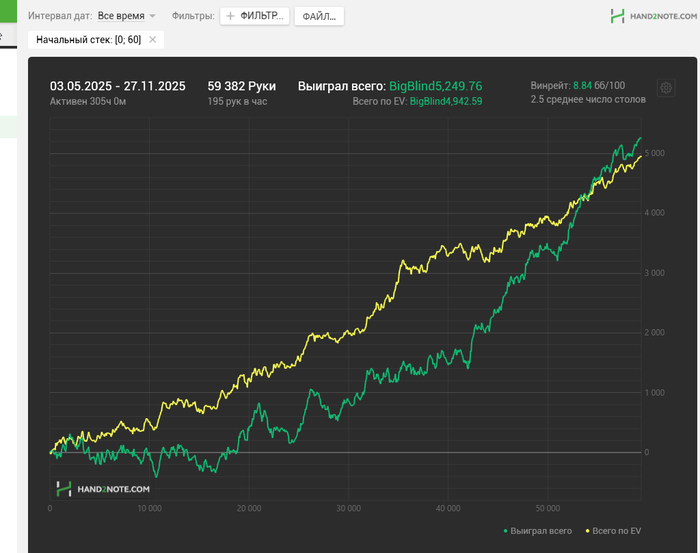700x553 pixels.
Task: Click the yellow Всего по EV legend dot
Action: point(588,531)
